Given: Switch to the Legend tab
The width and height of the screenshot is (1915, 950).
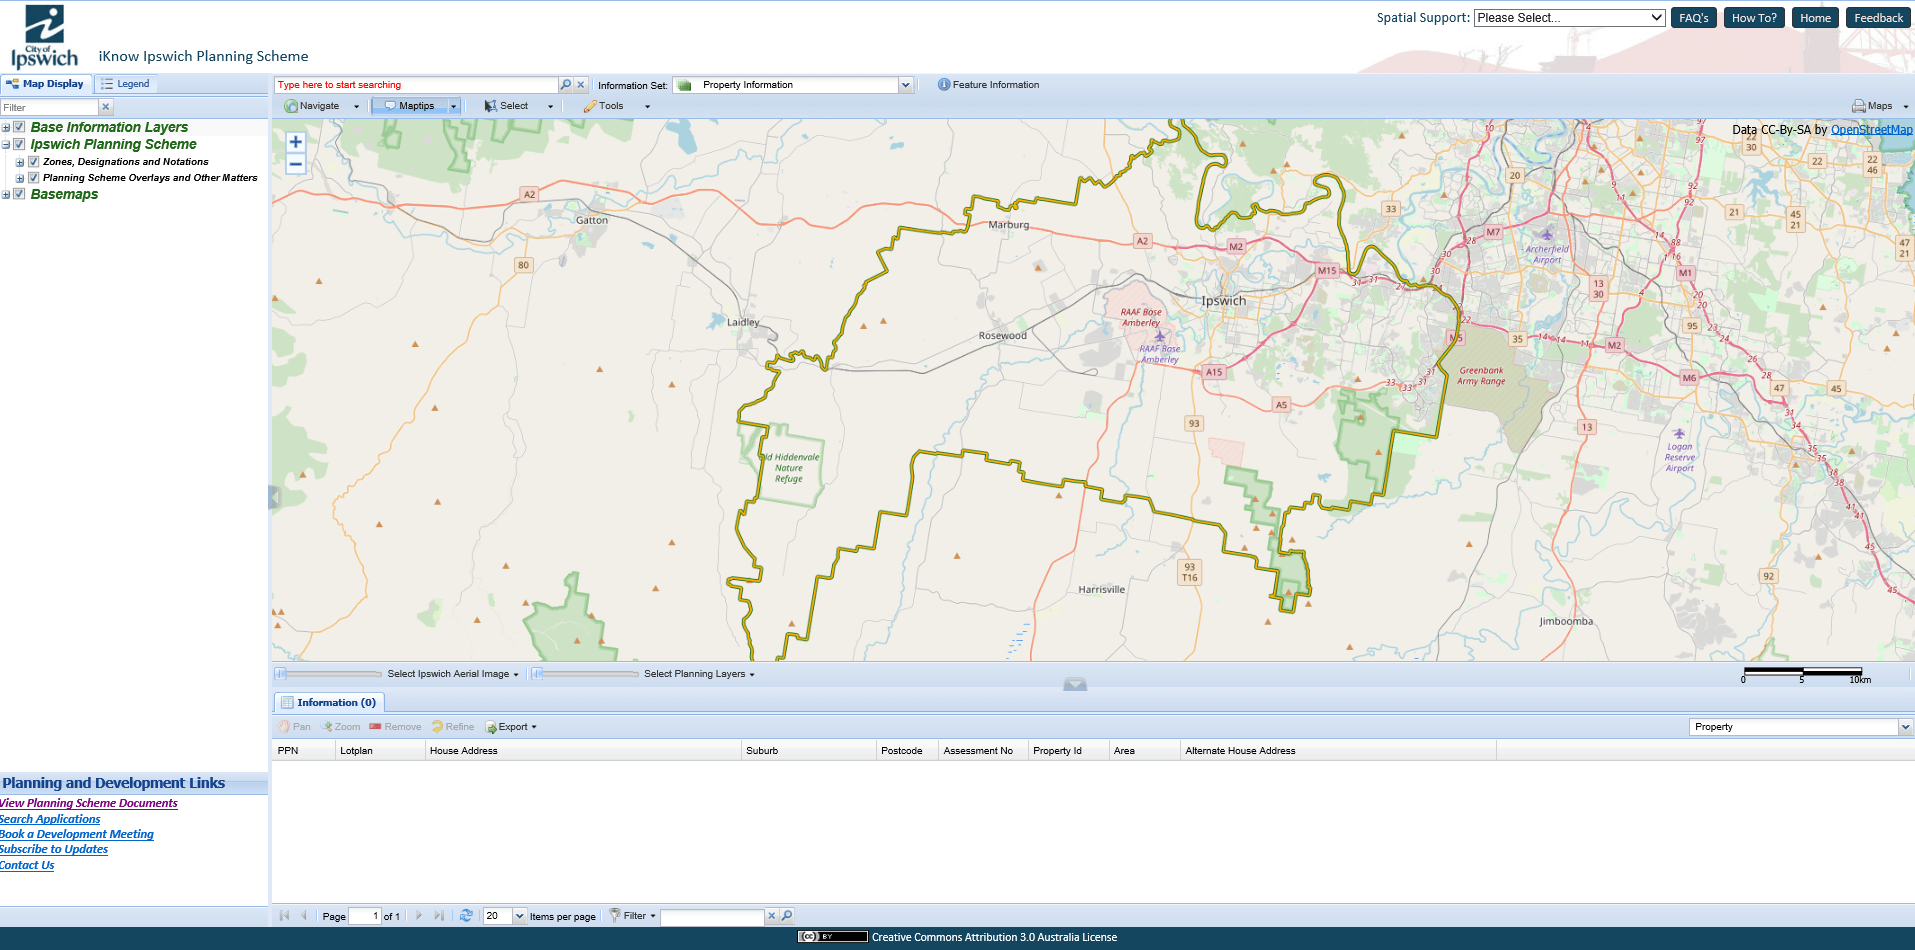Looking at the screenshot, I should point(125,84).
